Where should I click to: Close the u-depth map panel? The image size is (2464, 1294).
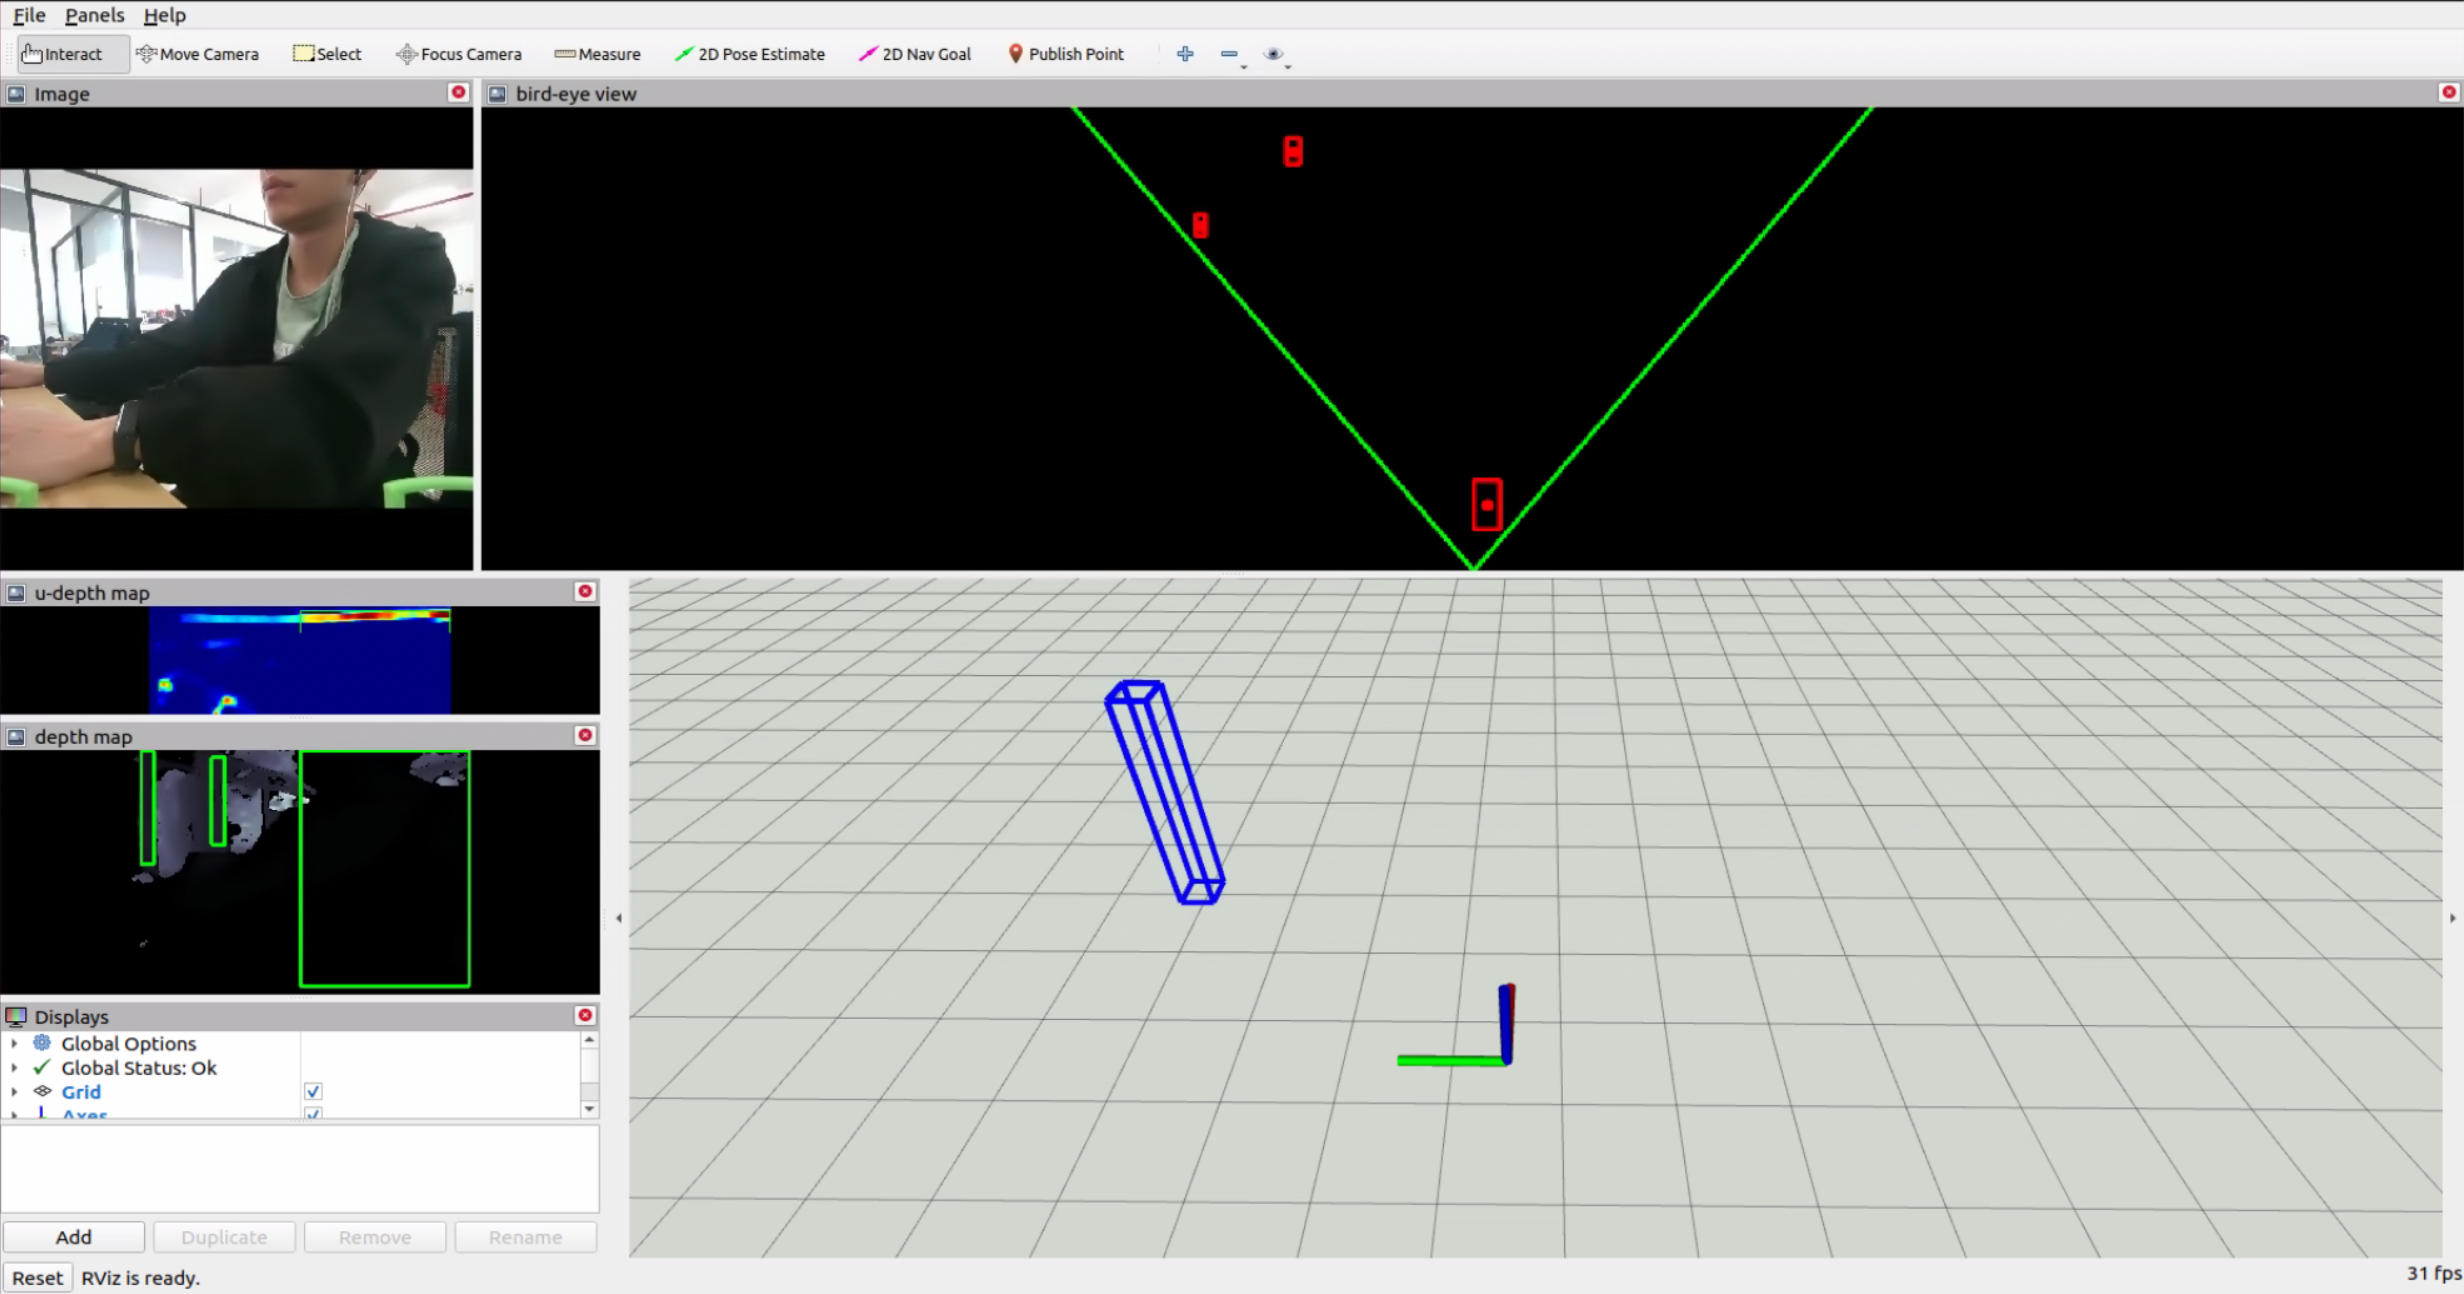tap(586, 592)
